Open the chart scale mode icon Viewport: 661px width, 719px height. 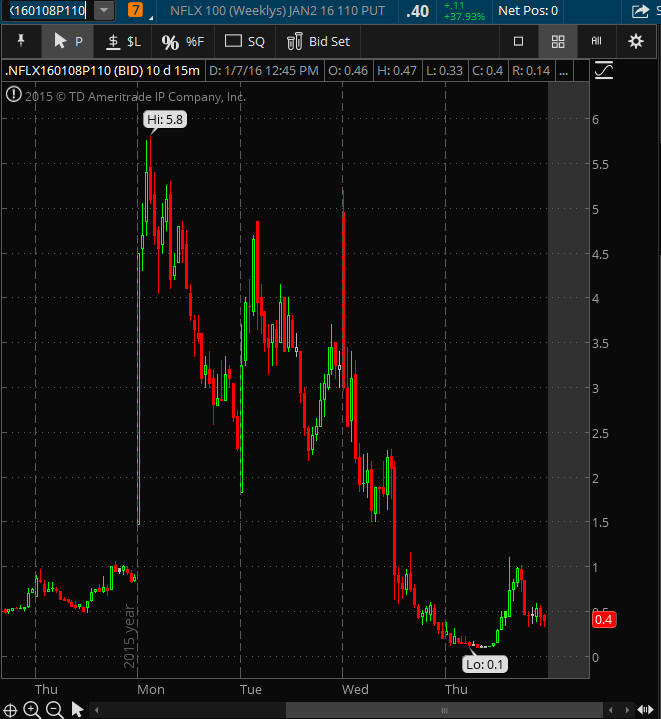pyautogui.click(x=604, y=71)
